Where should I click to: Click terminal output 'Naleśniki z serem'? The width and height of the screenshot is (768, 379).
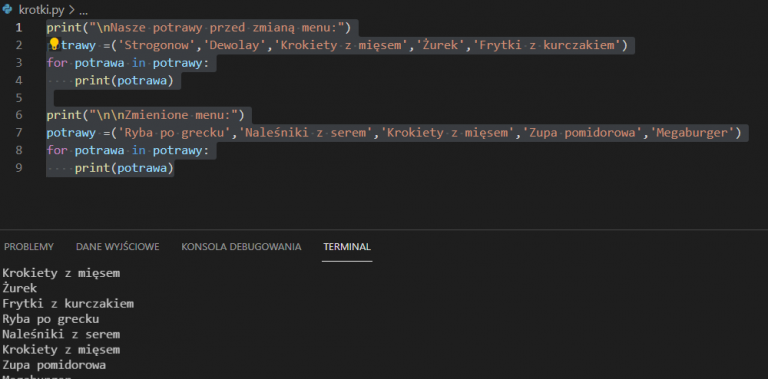click(61, 334)
